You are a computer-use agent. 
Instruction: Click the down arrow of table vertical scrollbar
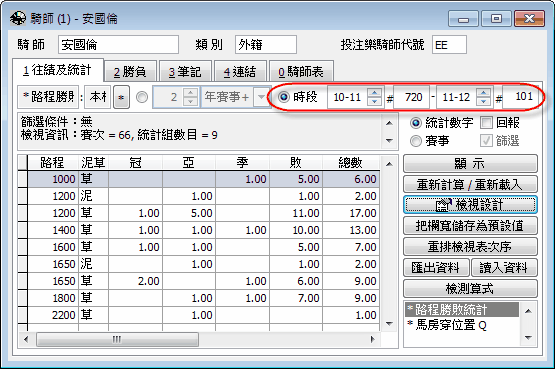pyautogui.click(x=389, y=323)
